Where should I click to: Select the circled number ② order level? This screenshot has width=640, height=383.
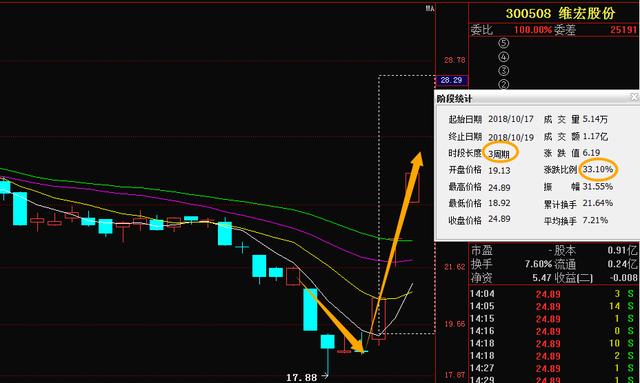(504, 85)
